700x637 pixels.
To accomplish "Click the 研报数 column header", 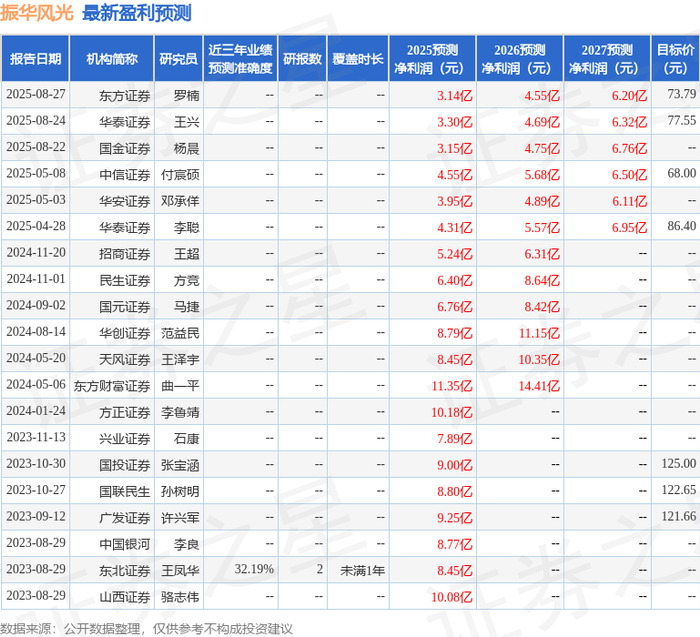I will (303, 59).
